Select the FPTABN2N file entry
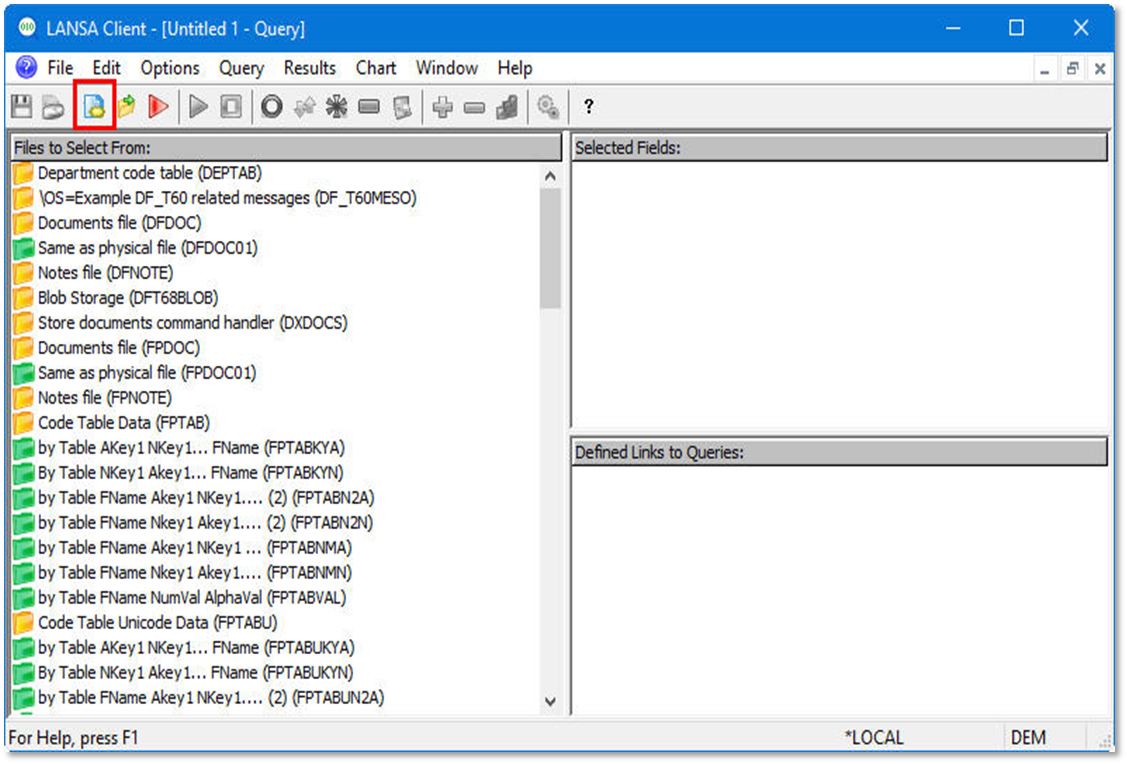This screenshot has height=764, width=1127. 206,523
